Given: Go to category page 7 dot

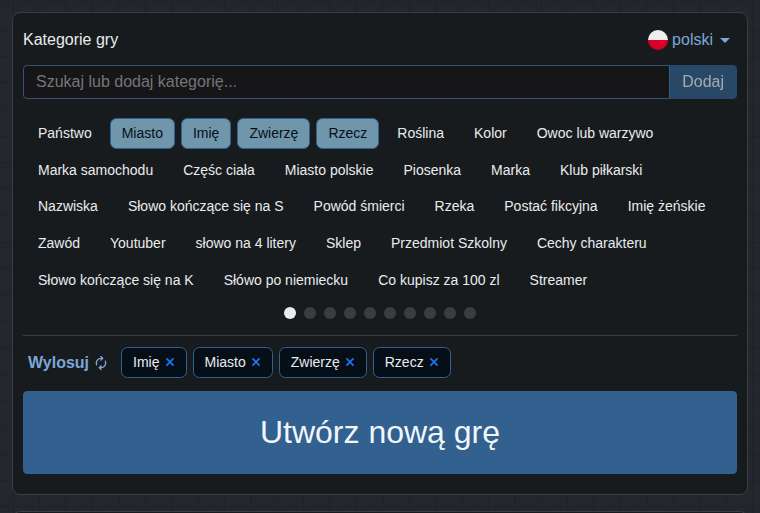Looking at the screenshot, I should coord(410,313).
